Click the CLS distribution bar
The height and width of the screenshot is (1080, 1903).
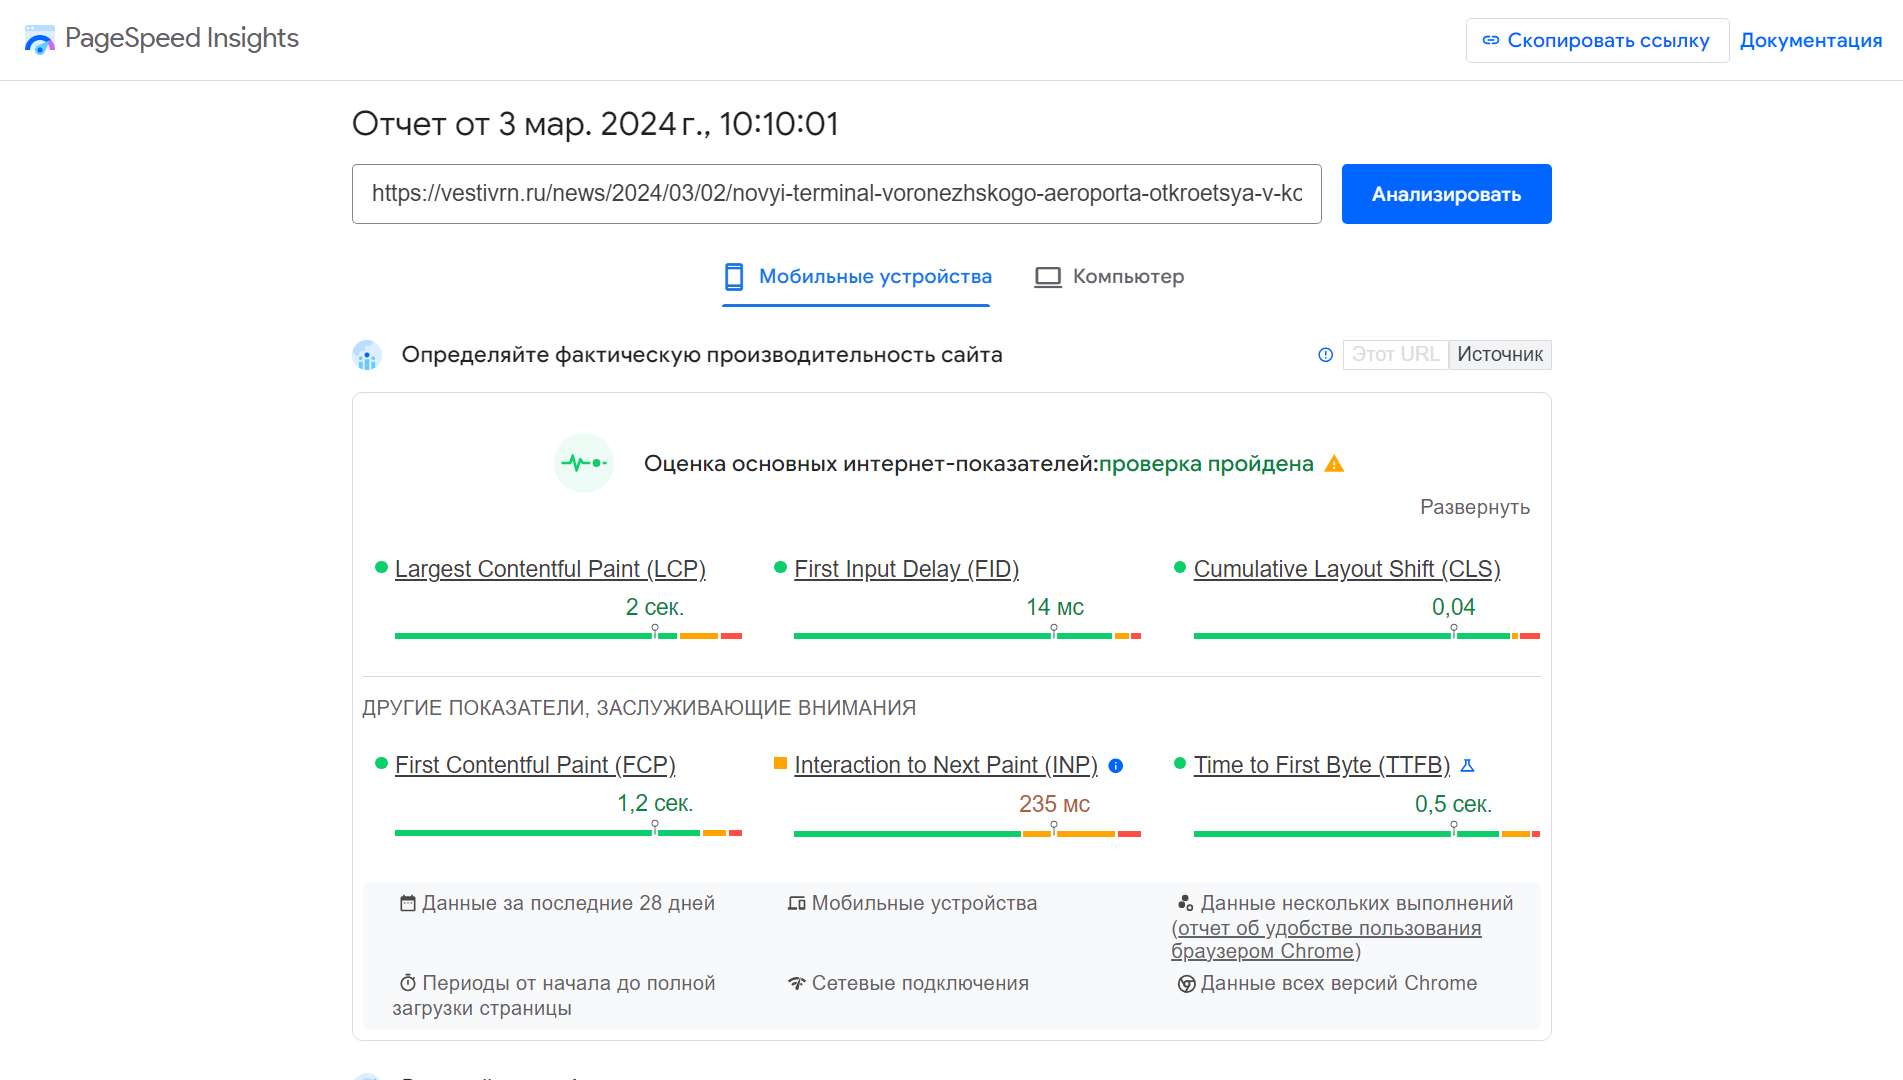click(x=1367, y=636)
